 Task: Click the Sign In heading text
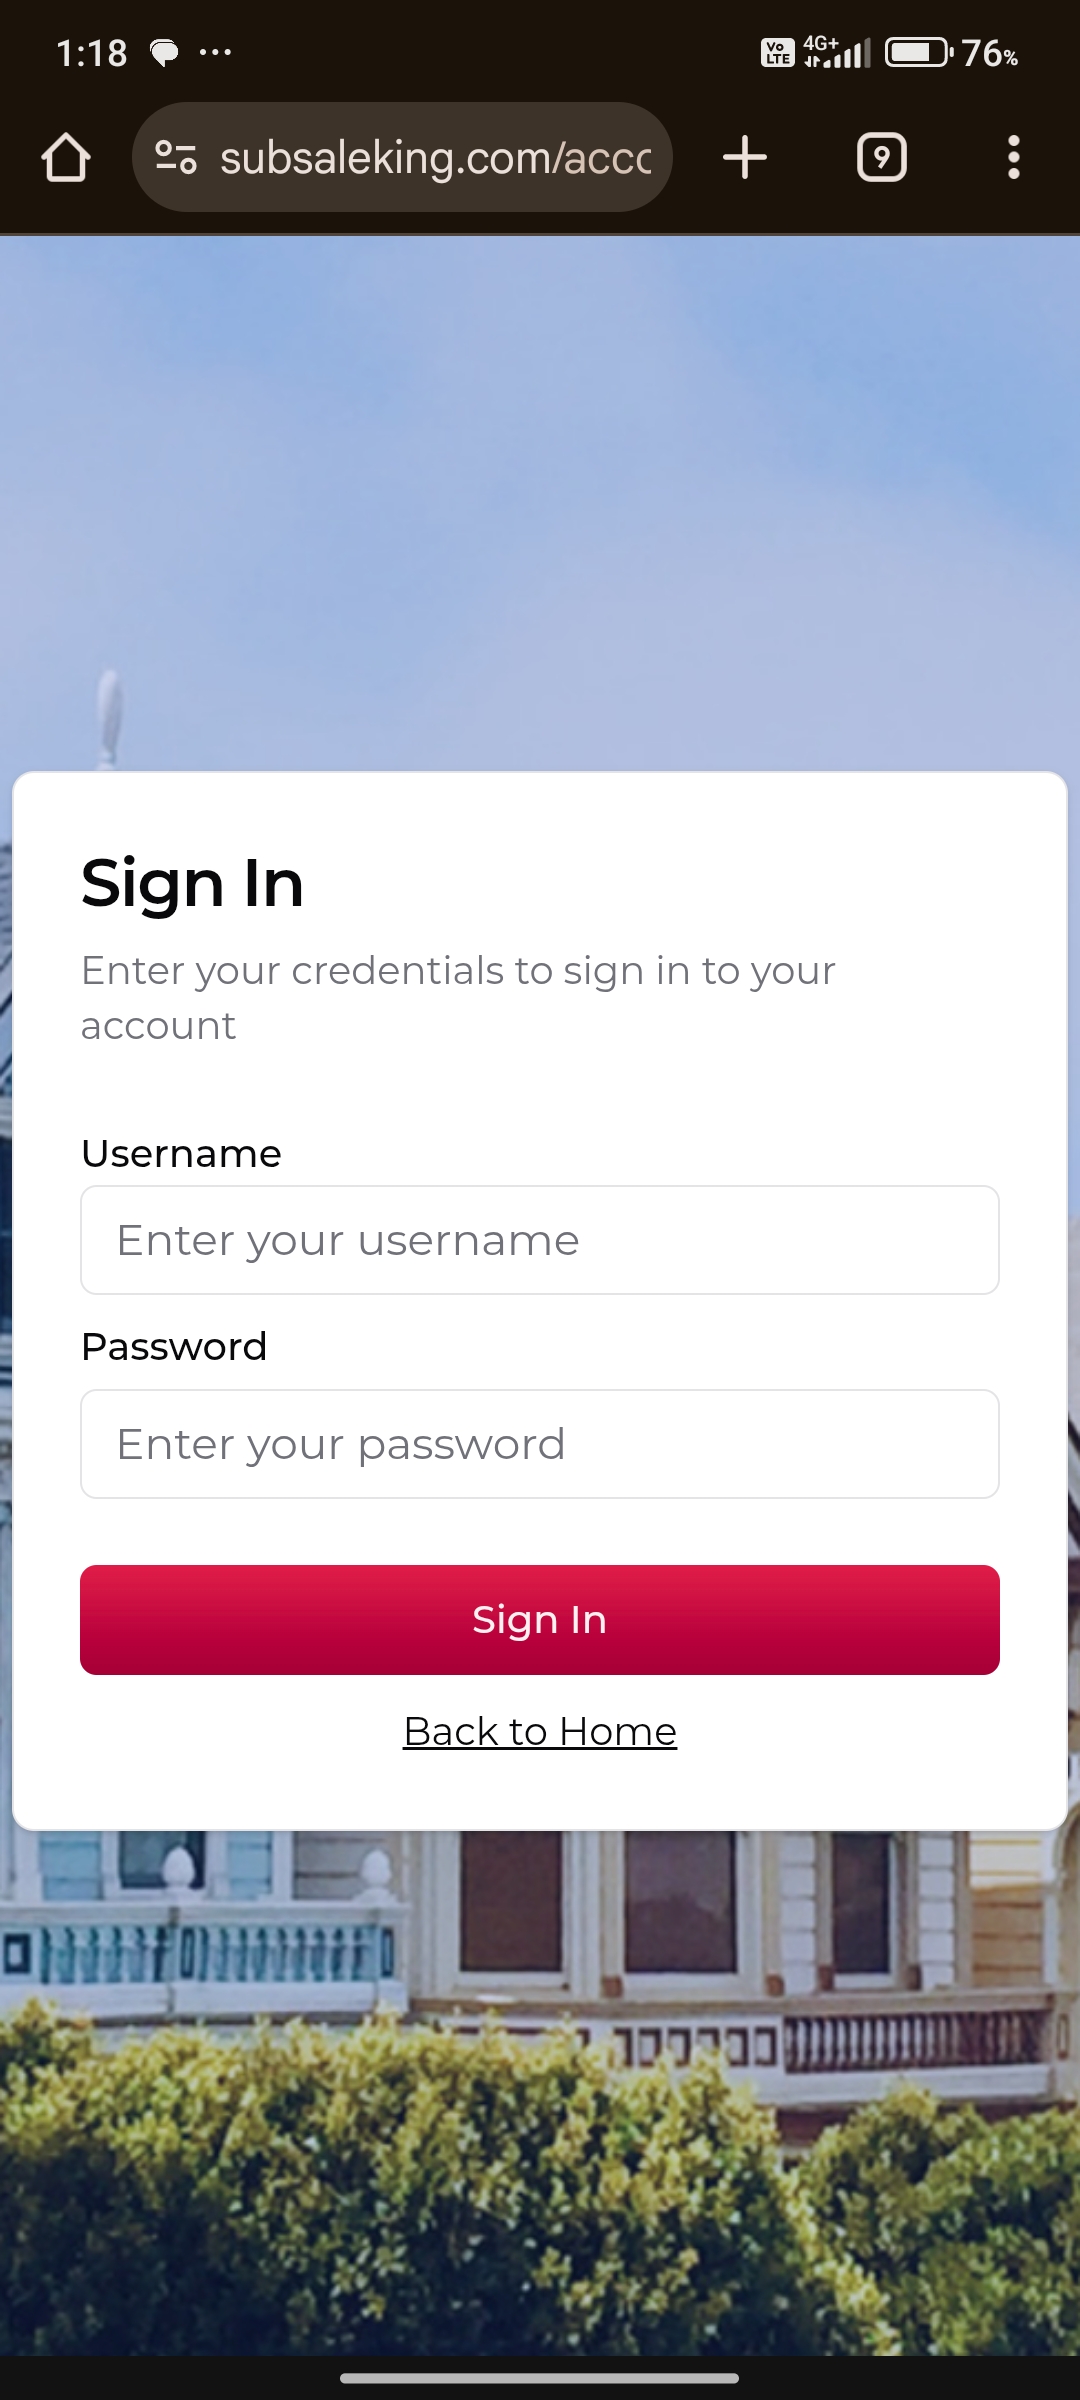[x=192, y=885]
